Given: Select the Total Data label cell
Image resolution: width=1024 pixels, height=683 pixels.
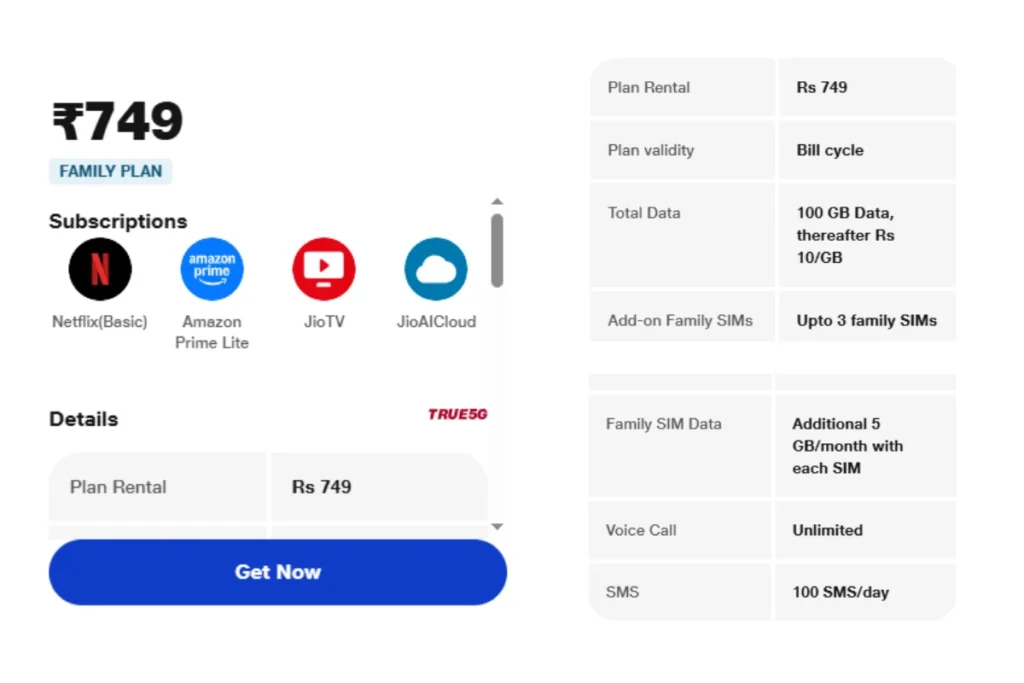Looking at the screenshot, I should point(682,235).
